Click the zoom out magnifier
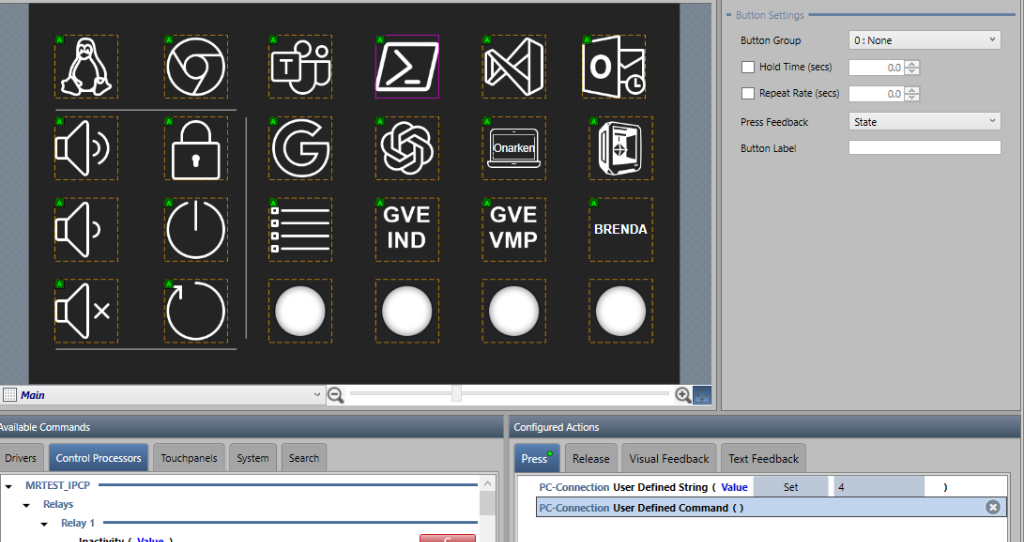 (336, 395)
